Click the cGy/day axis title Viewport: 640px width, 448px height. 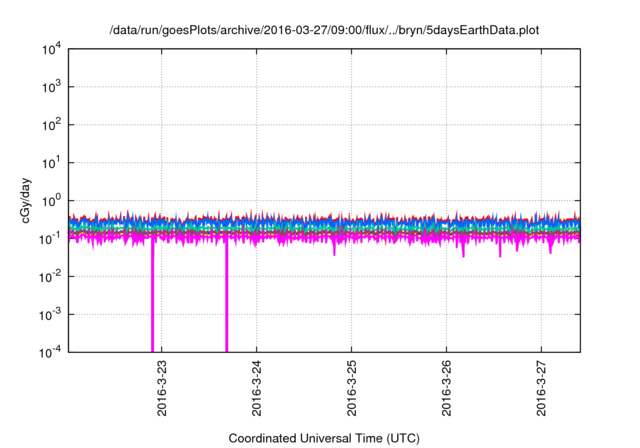coord(25,200)
